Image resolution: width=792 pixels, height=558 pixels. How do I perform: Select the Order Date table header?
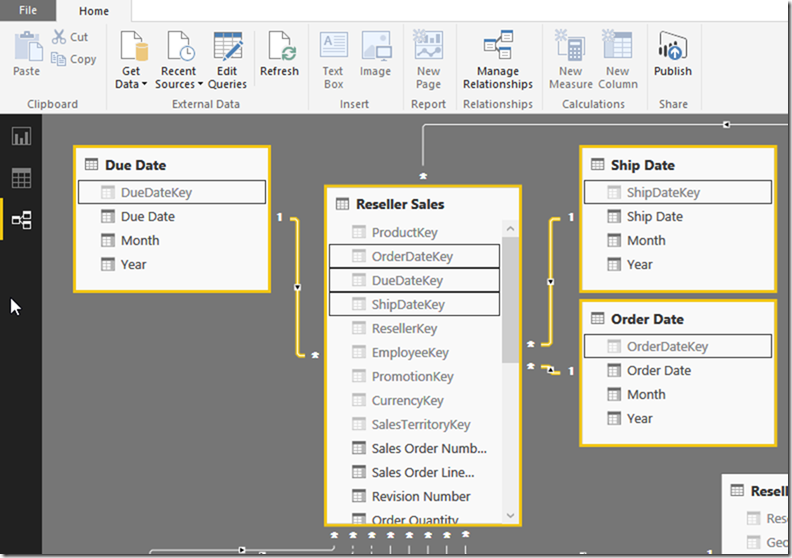pyautogui.click(x=678, y=319)
